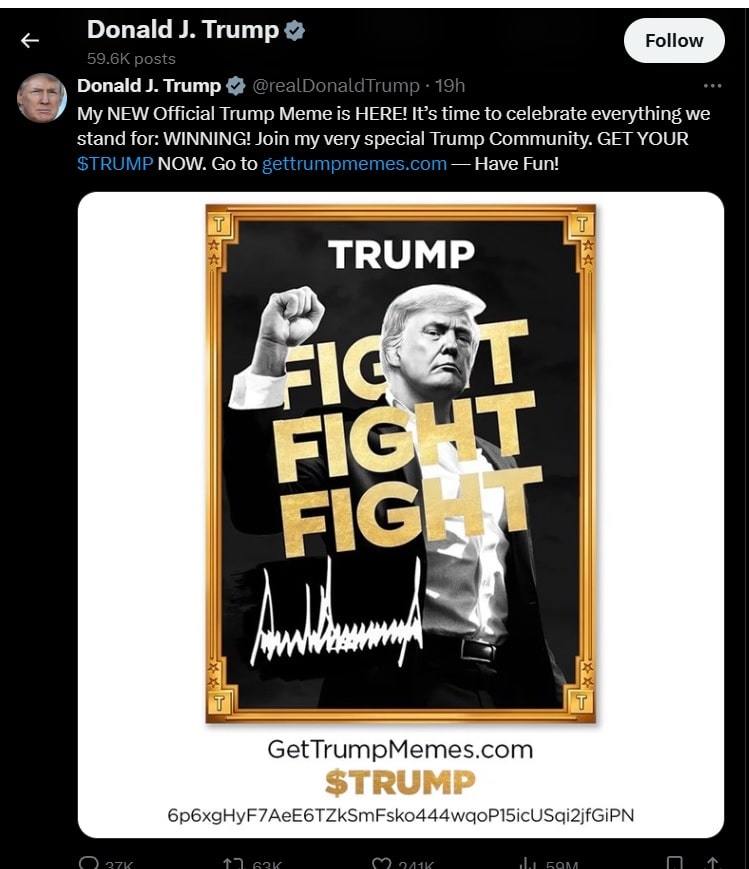This screenshot has height=869, width=749.
Task: Click the repost icon
Action: [x=230, y=863]
